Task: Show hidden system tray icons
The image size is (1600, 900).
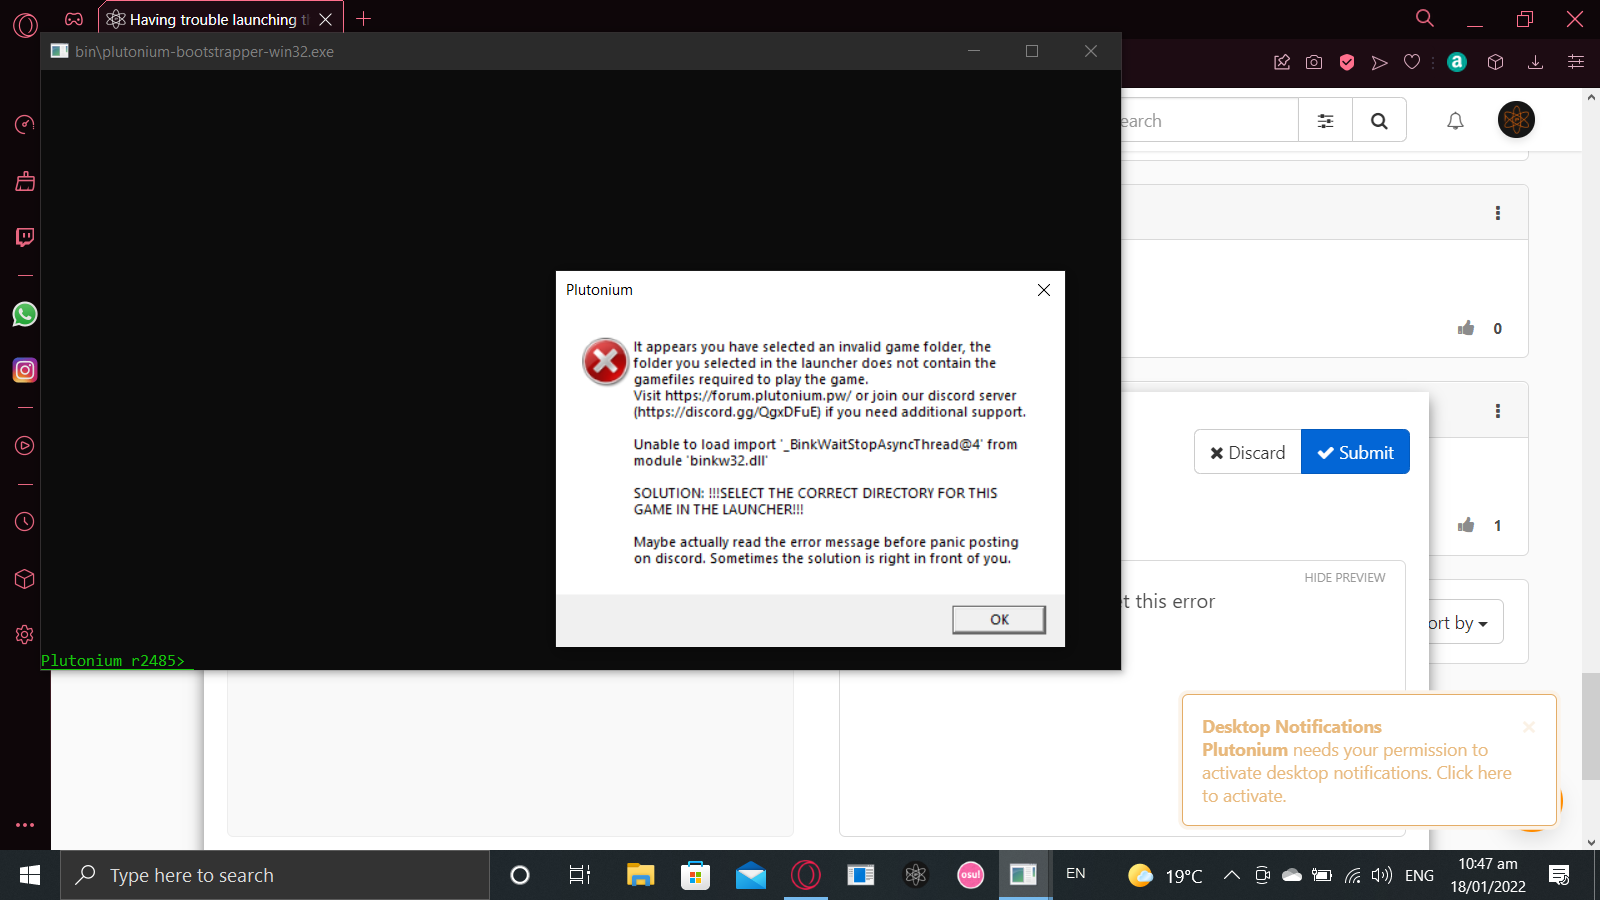Action: point(1232,875)
